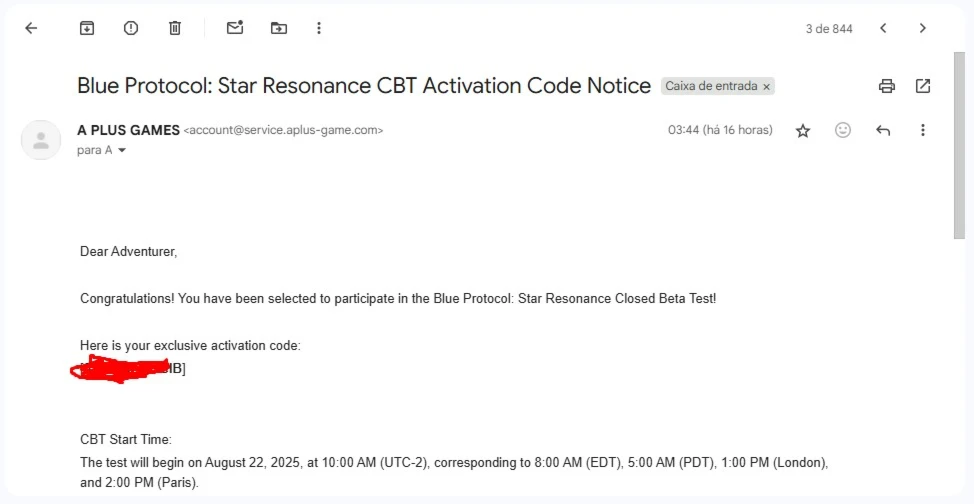Reply to A PLUS GAMES
The height and width of the screenshot is (504, 974).
[x=883, y=131]
